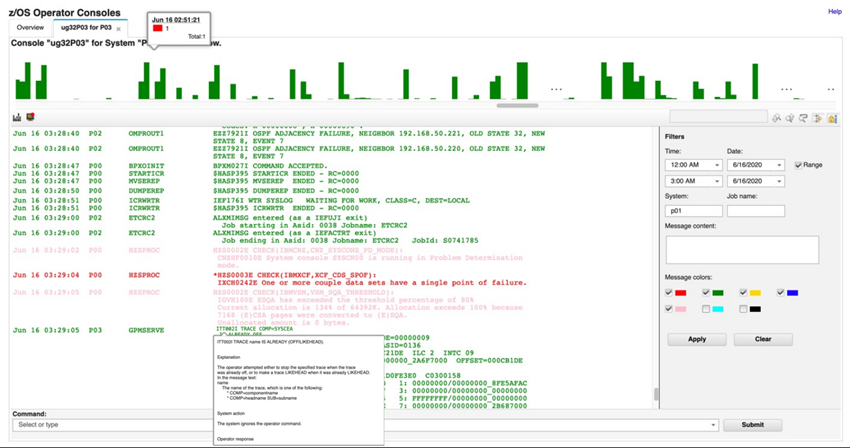
Task: Click the pink color swatch
Action: 680,309
